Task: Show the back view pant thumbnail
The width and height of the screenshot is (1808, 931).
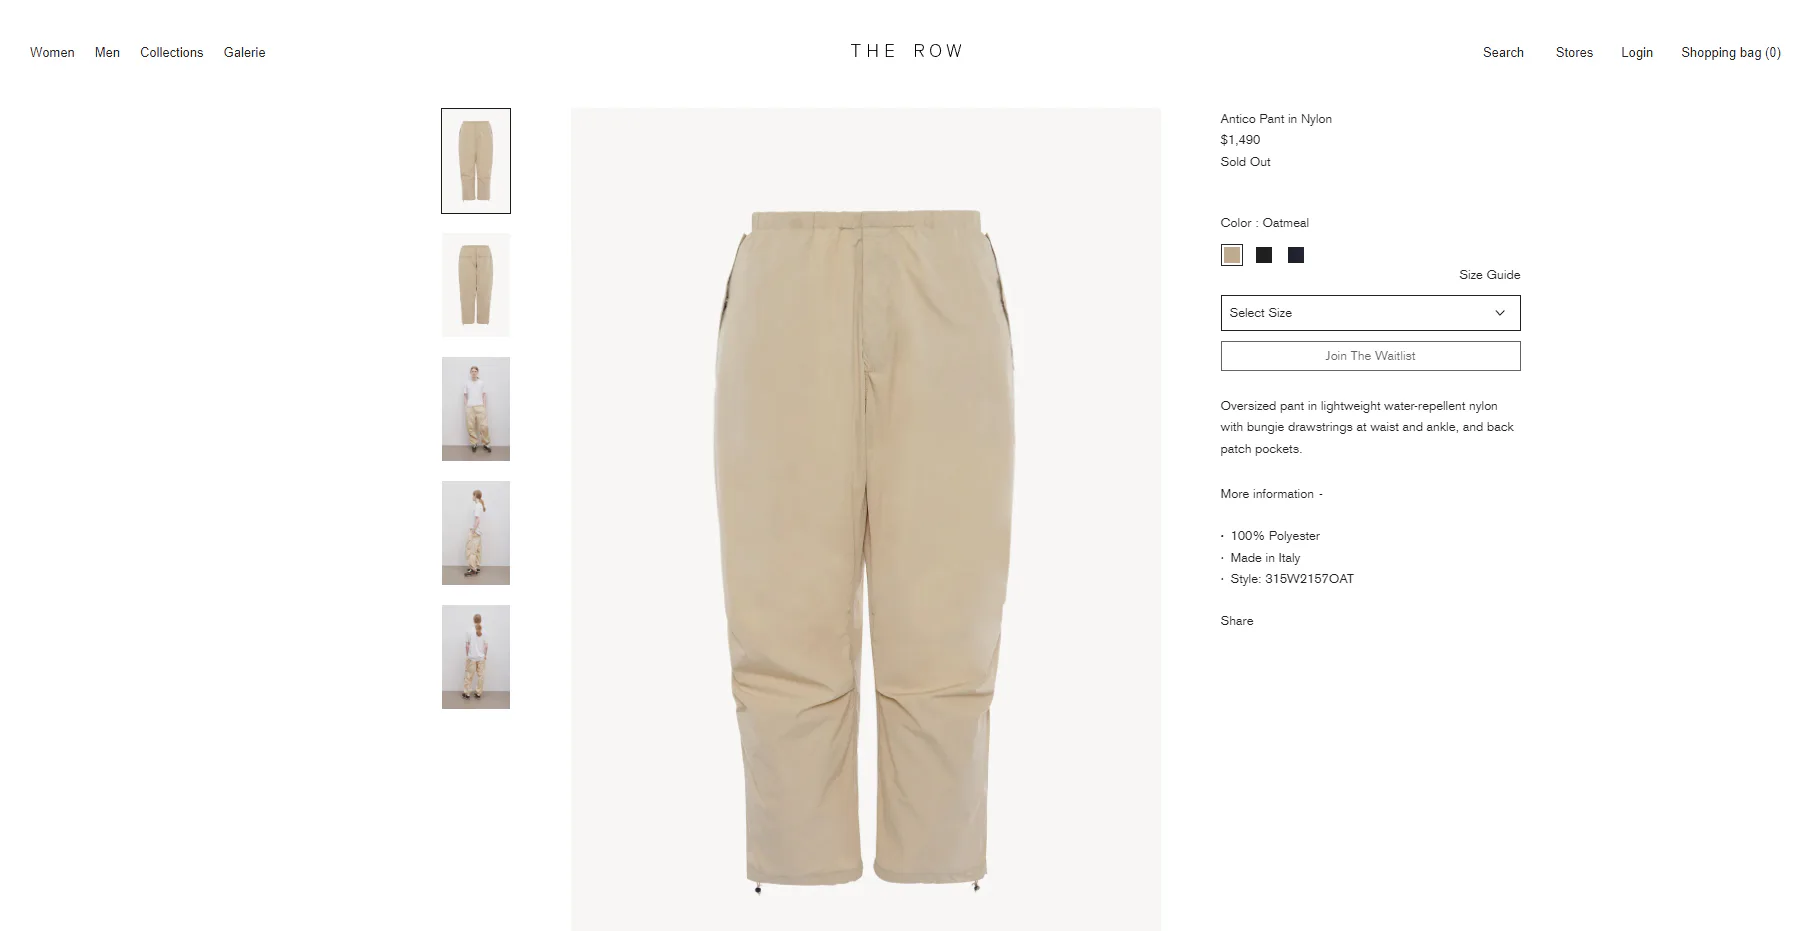Action: point(476,285)
